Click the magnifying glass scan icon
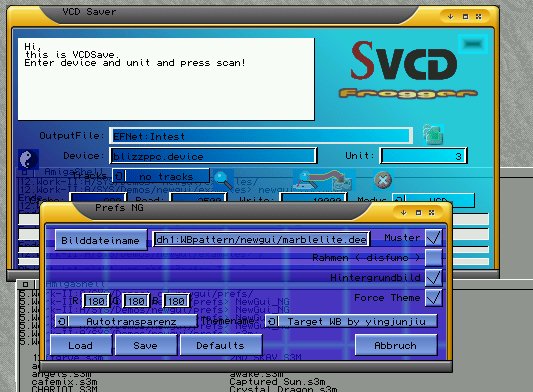The image size is (533, 392). click(223, 180)
